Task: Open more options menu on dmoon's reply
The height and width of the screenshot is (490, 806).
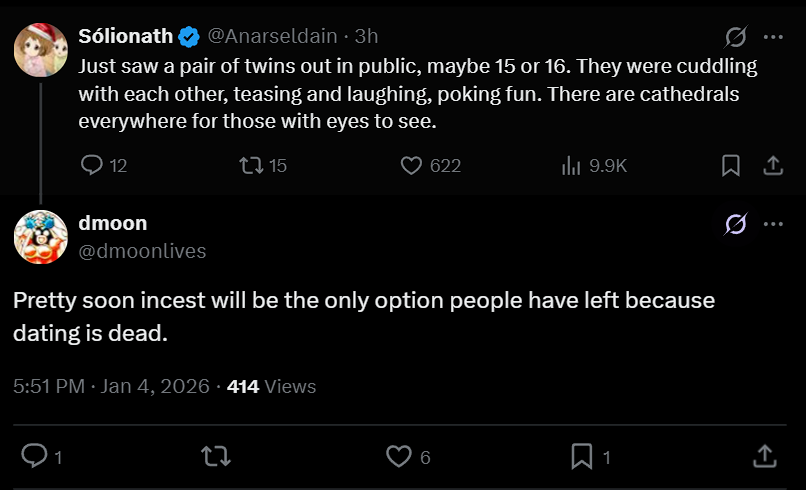Action: (773, 224)
